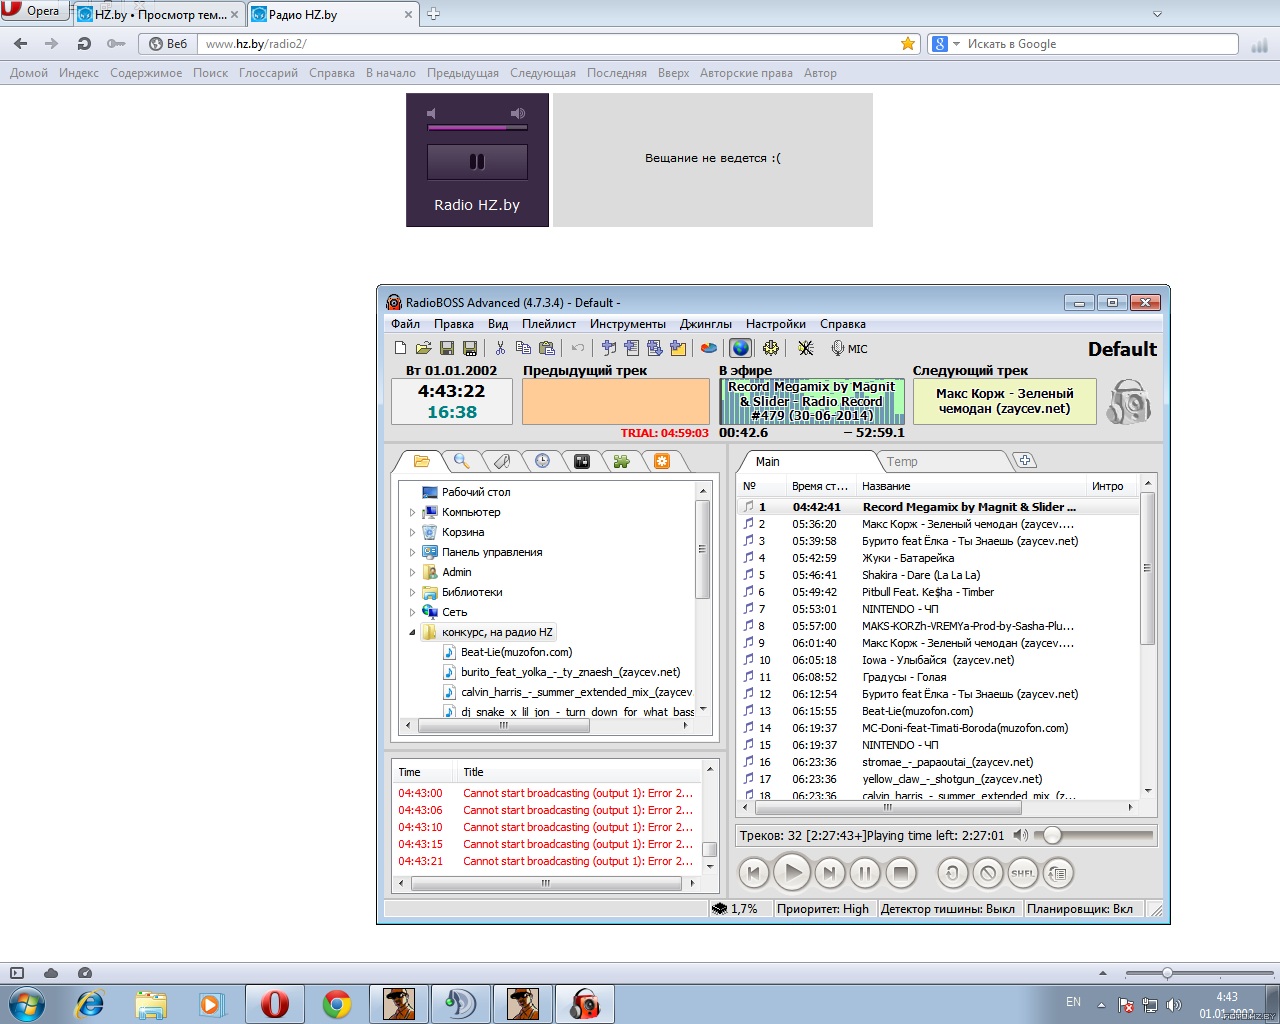Stop playback with the square button
1280x1024 pixels.
click(x=901, y=873)
